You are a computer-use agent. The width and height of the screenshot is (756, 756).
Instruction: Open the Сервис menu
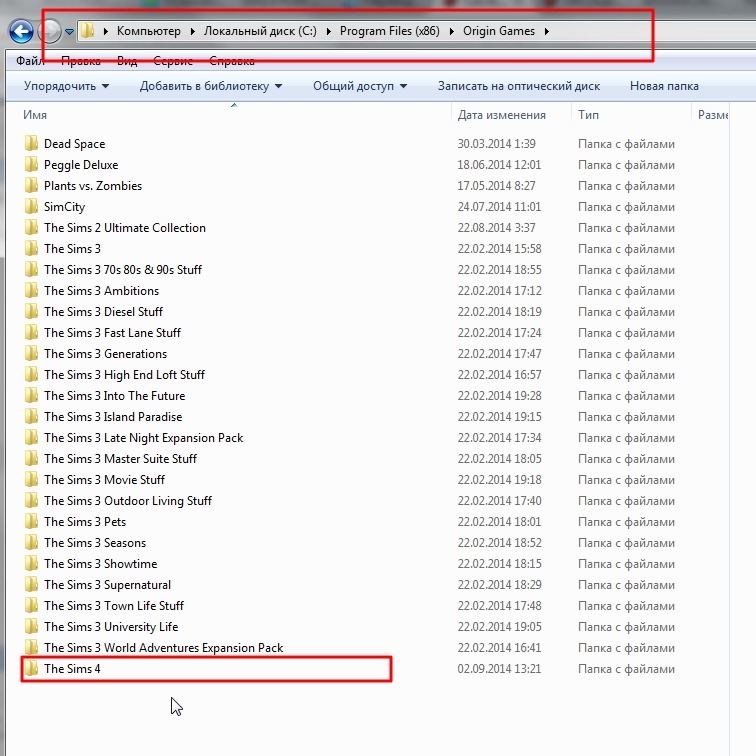pos(173,61)
